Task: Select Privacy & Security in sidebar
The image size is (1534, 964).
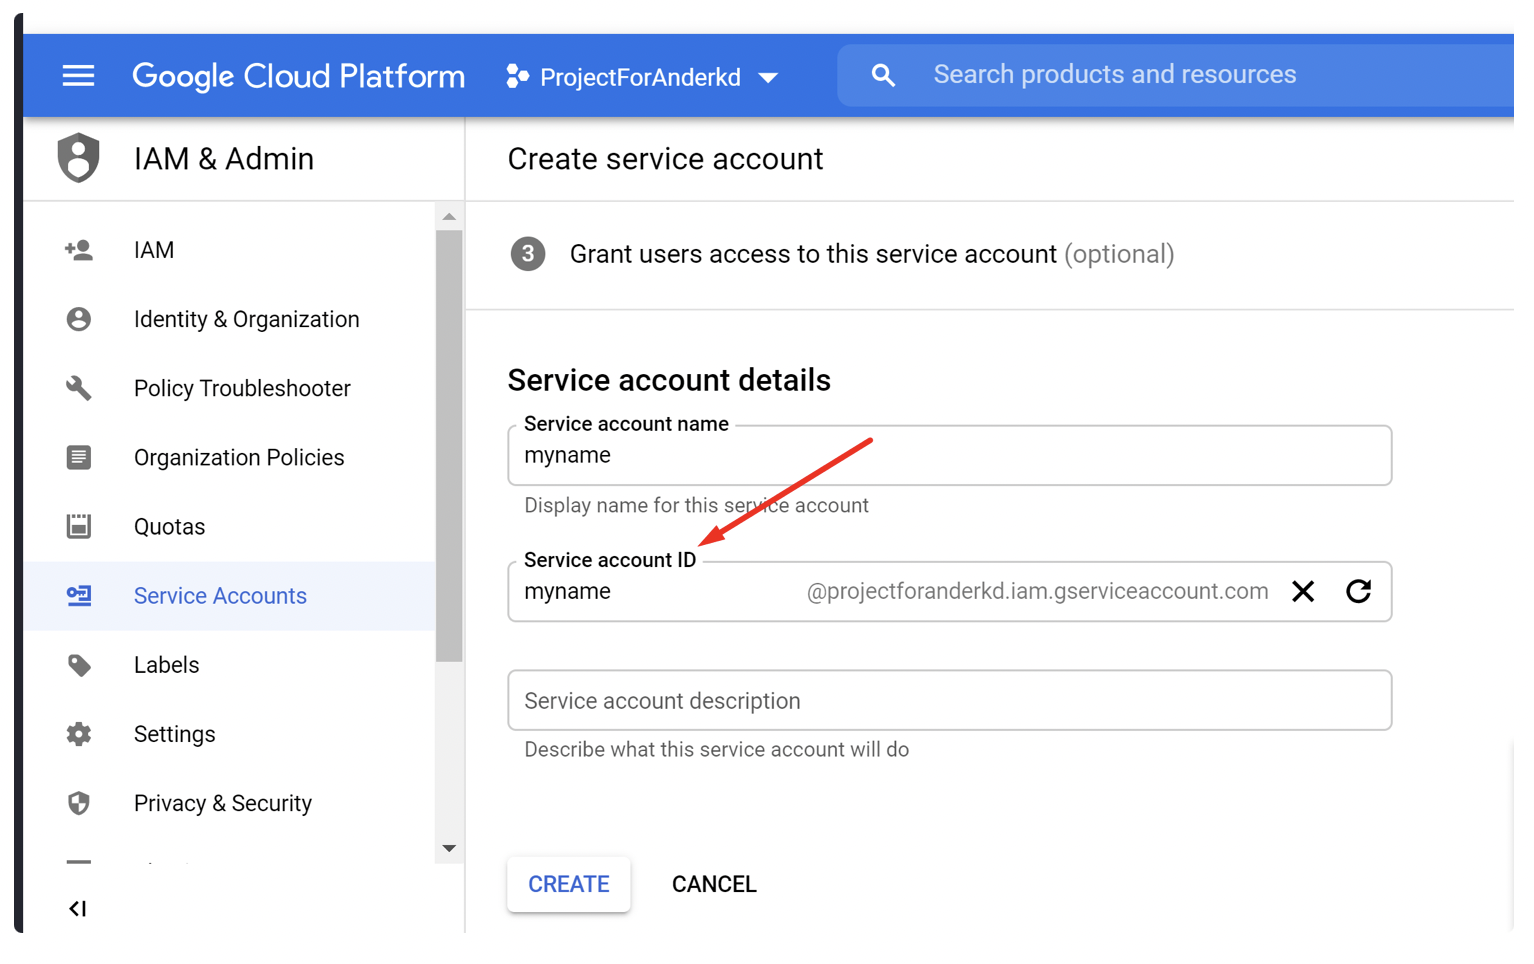Action: pos(222,803)
